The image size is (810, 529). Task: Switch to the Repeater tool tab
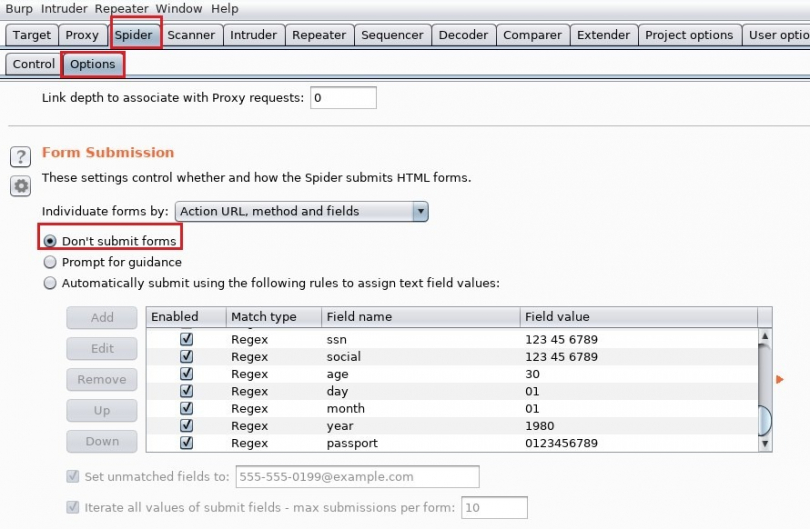click(319, 35)
